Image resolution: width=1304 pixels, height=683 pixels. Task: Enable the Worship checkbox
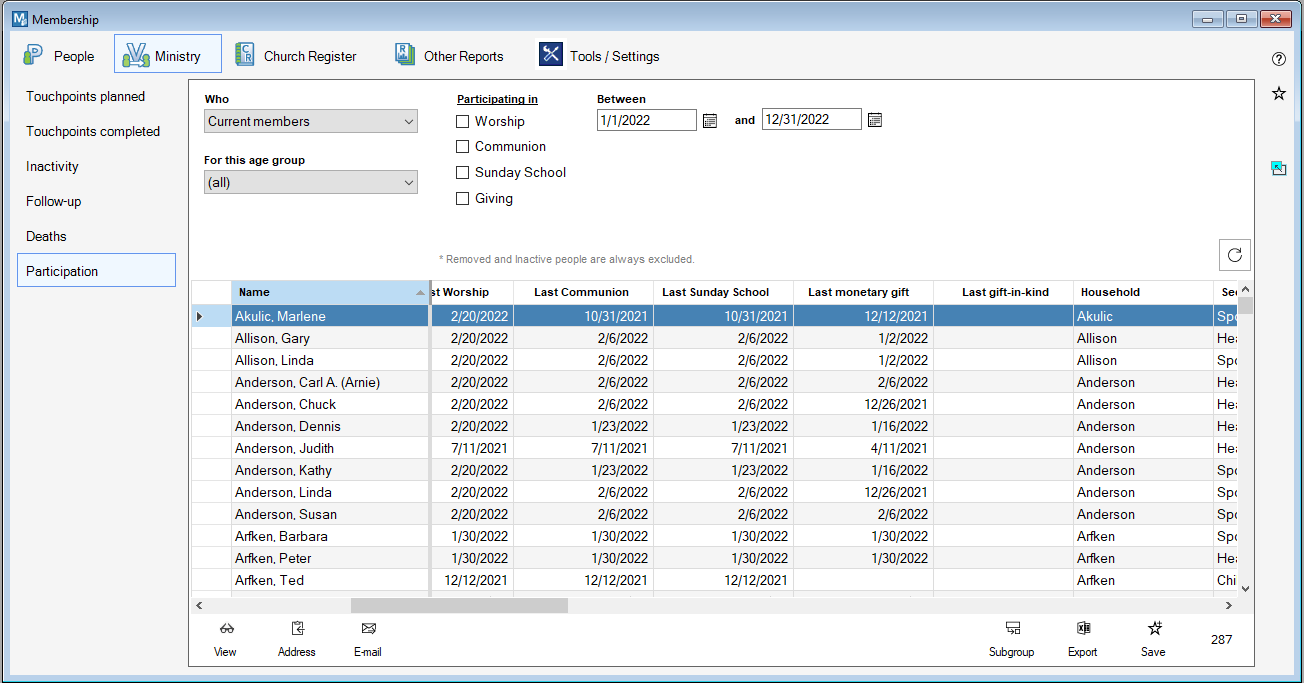tap(463, 122)
